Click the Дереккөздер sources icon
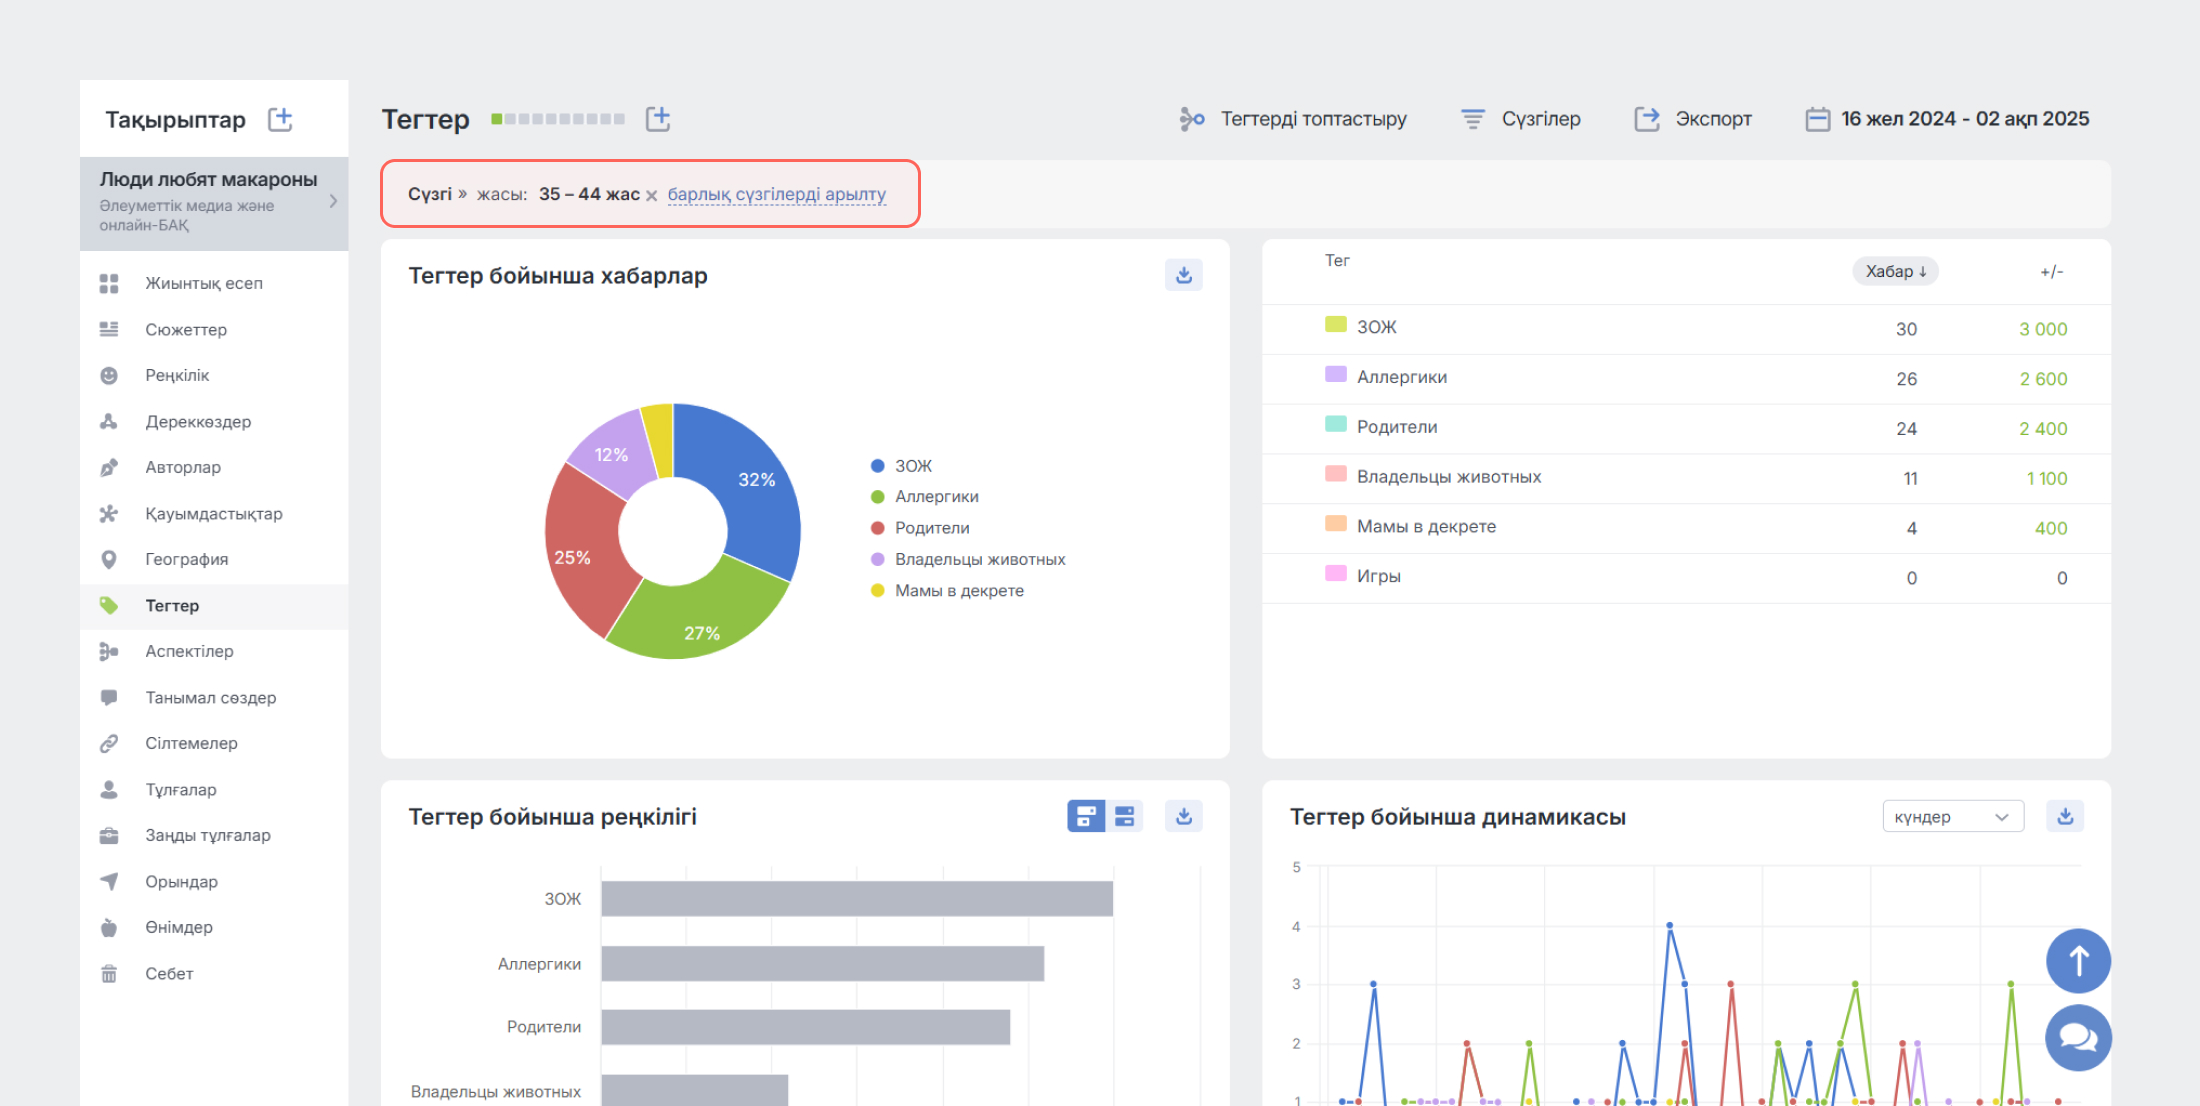 pos(109,421)
